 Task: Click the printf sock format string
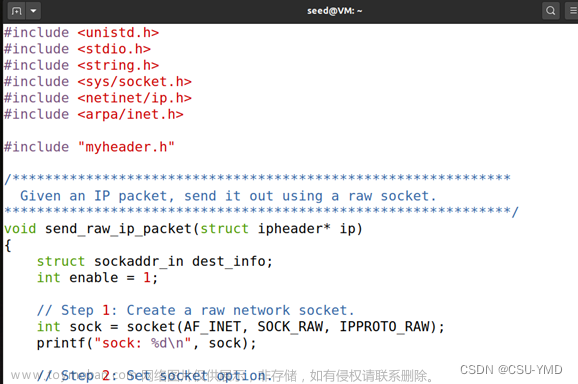pyautogui.click(x=143, y=343)
